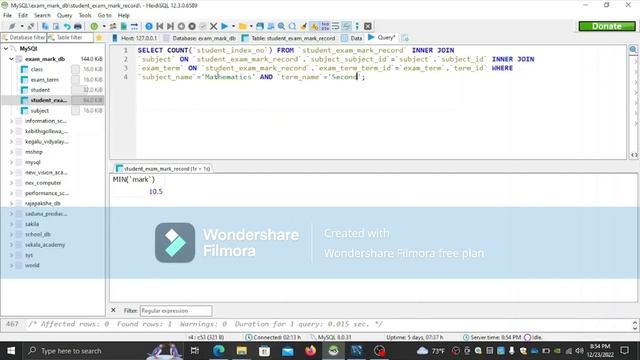Viewport: 640px width, 360px height.
Task: Open the User manager toolbar icon
Action: tap(113, 26)
